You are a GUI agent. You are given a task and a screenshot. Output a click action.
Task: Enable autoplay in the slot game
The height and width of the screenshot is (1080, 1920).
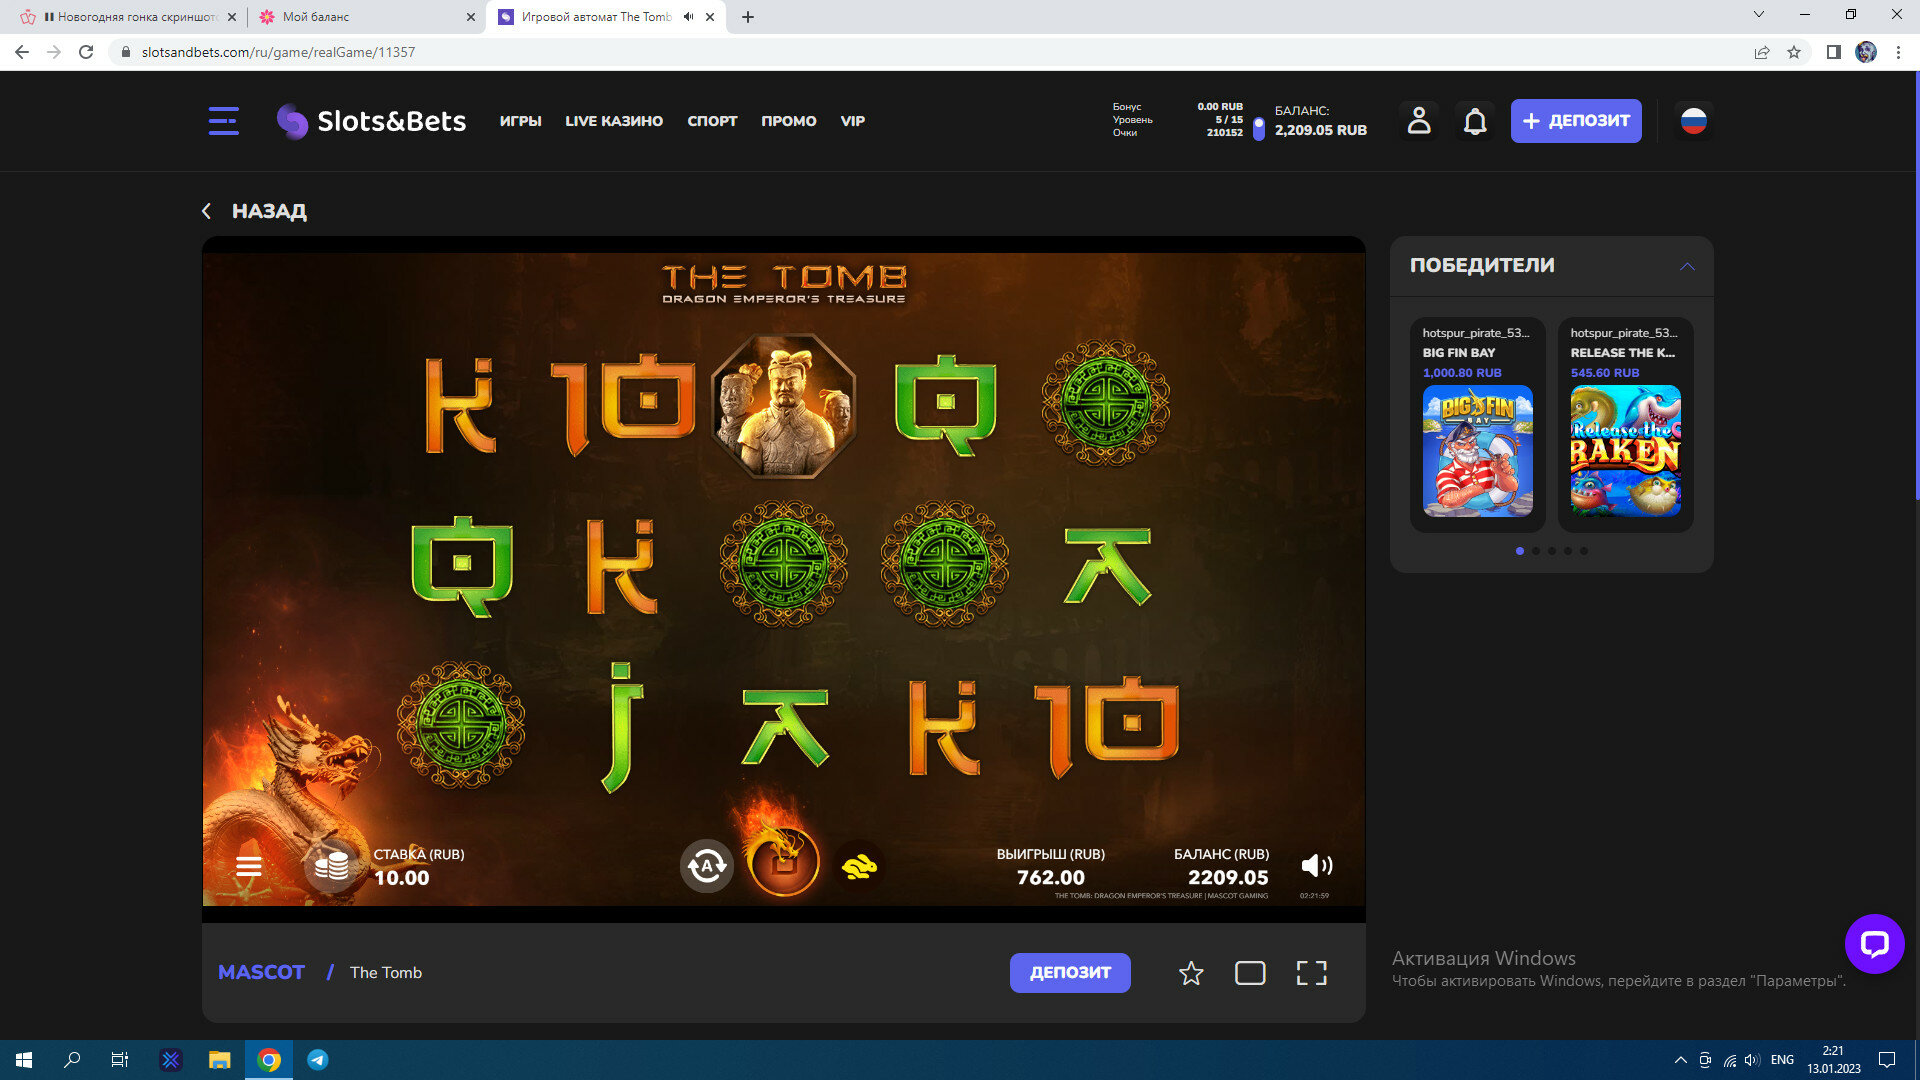click(707, 866)
